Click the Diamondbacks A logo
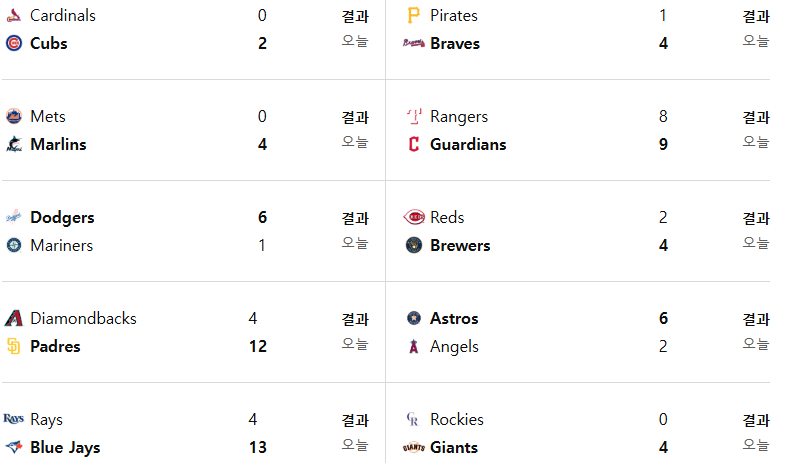This screenshot has width=792, height=463. (x=14, y=319)
